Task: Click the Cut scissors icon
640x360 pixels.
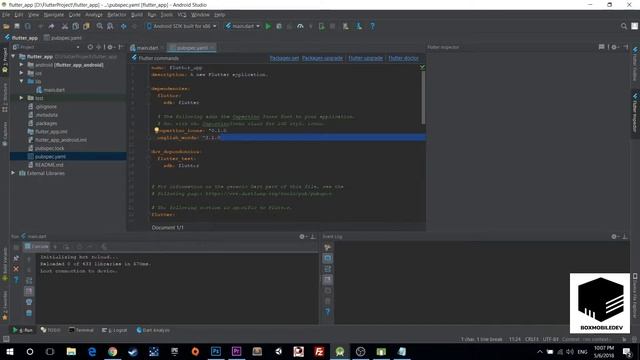Action: [64, 26]
